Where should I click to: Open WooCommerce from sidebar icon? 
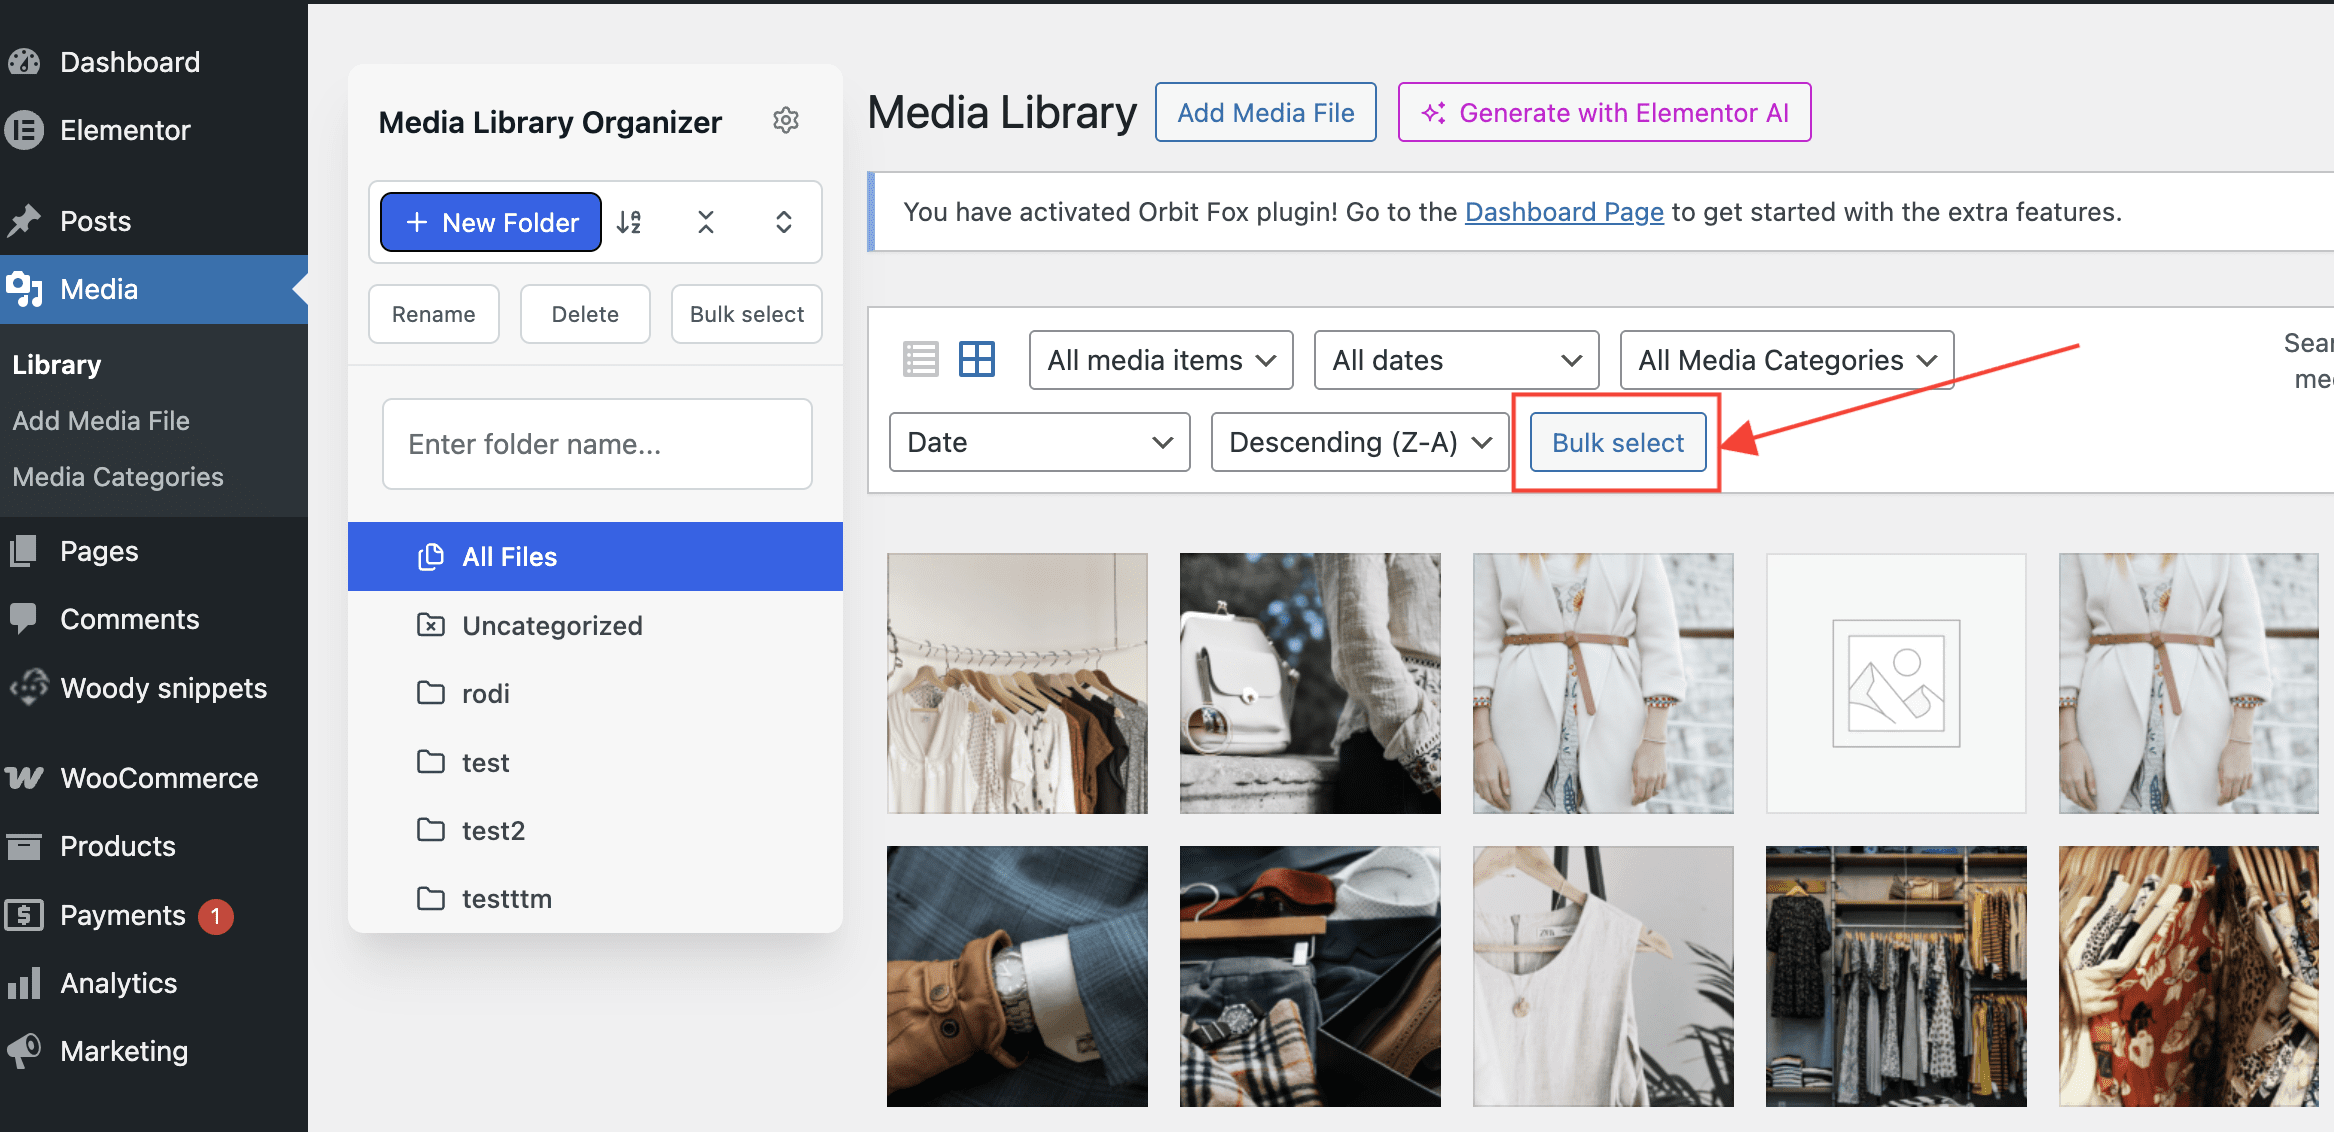point(24,778)
